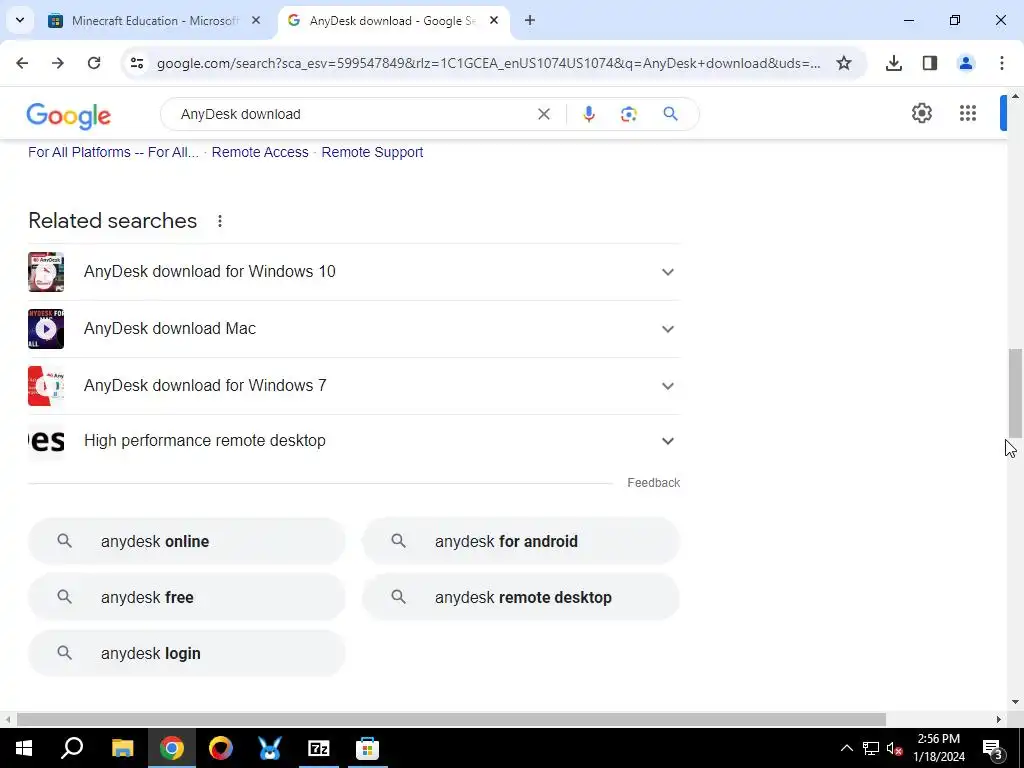Open the muted volume tray icon
1024x768 pixels.
894,748
